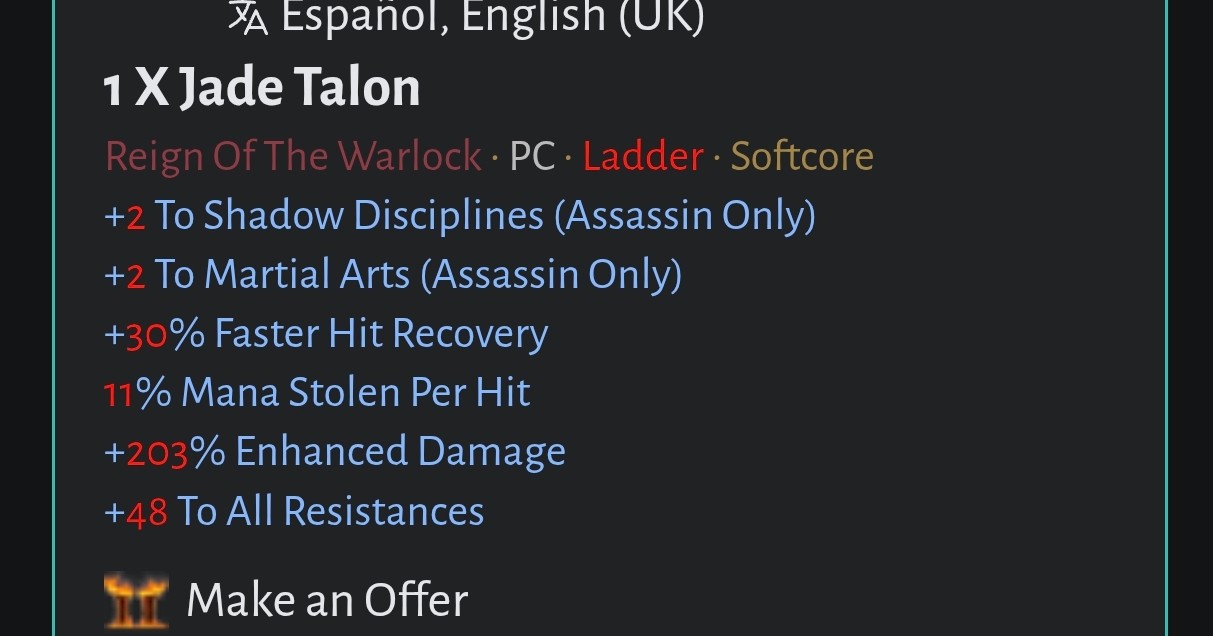Select "+2 To Martial Arts" stat
Screen dimensions: 1213x636
tap(392, 273)
